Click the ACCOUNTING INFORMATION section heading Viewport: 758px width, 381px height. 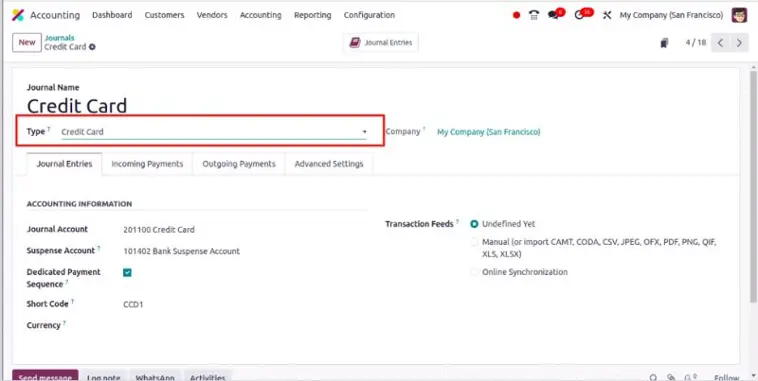click(79, 204)
